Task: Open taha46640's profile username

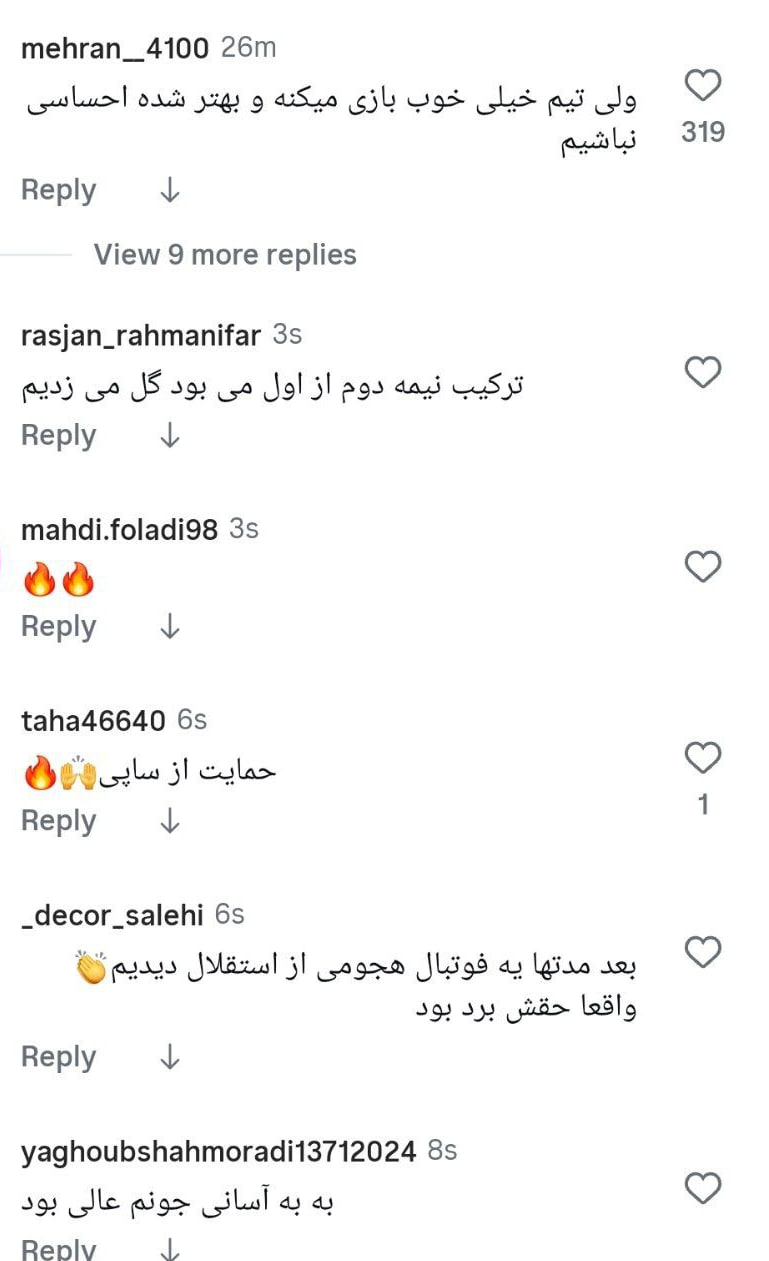Action: pyautogui.click(x=93, y=720)
